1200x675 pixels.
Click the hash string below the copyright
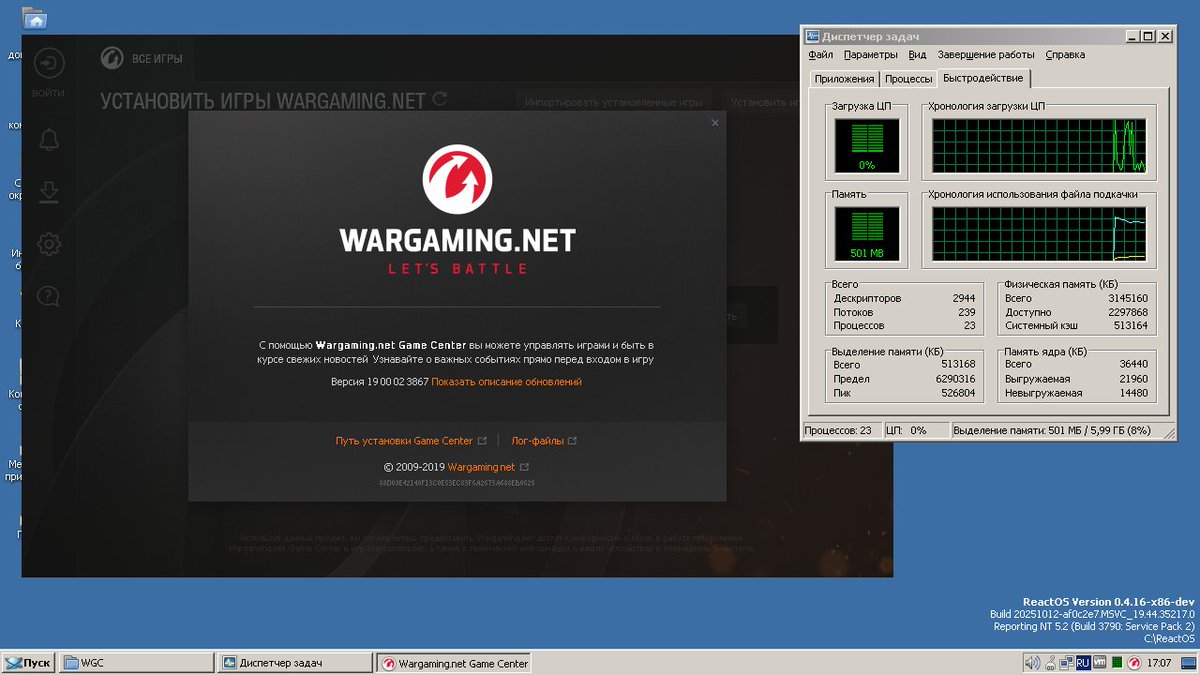(x=457, y=483)
